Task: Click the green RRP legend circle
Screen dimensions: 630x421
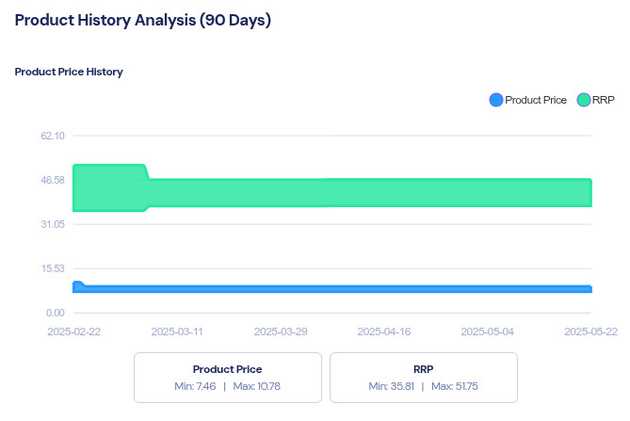Action: [583, 100]
